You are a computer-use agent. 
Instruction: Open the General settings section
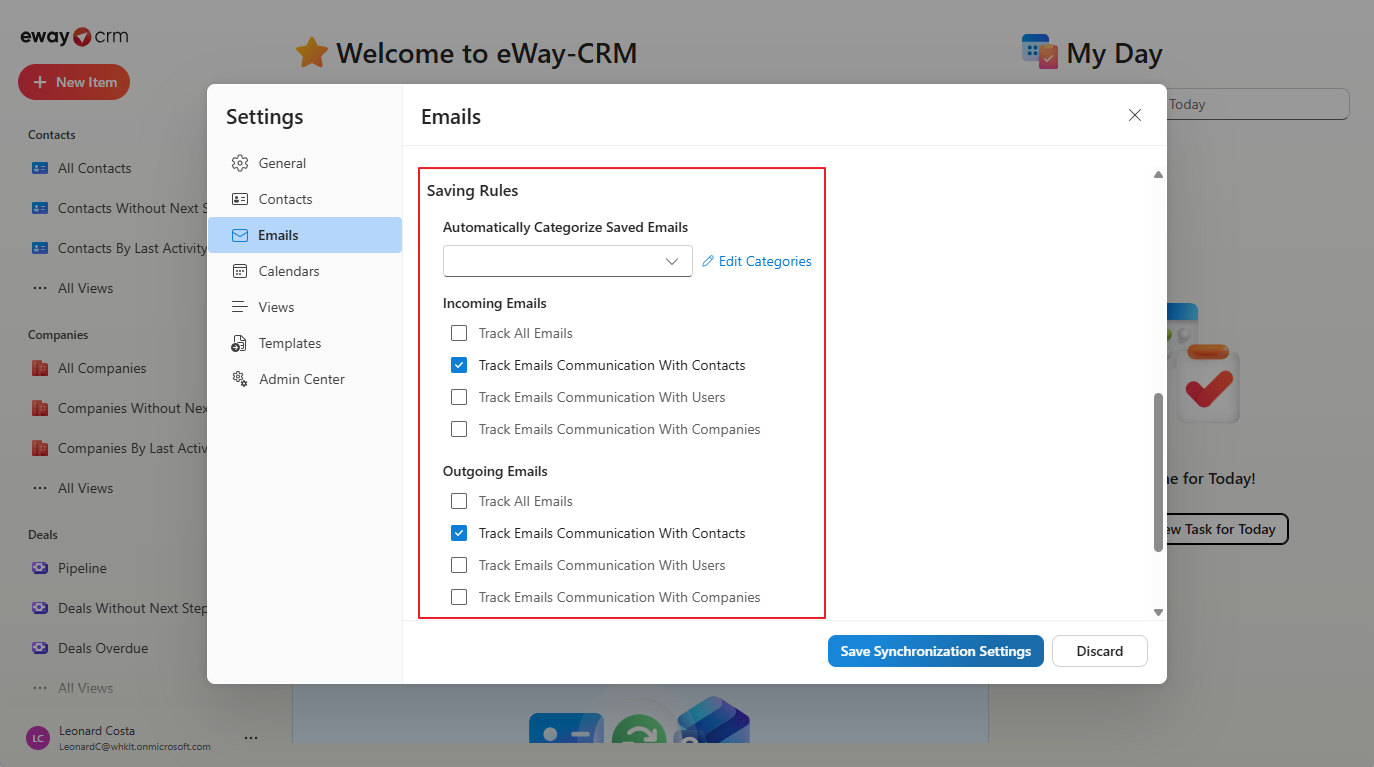point(305,163)
